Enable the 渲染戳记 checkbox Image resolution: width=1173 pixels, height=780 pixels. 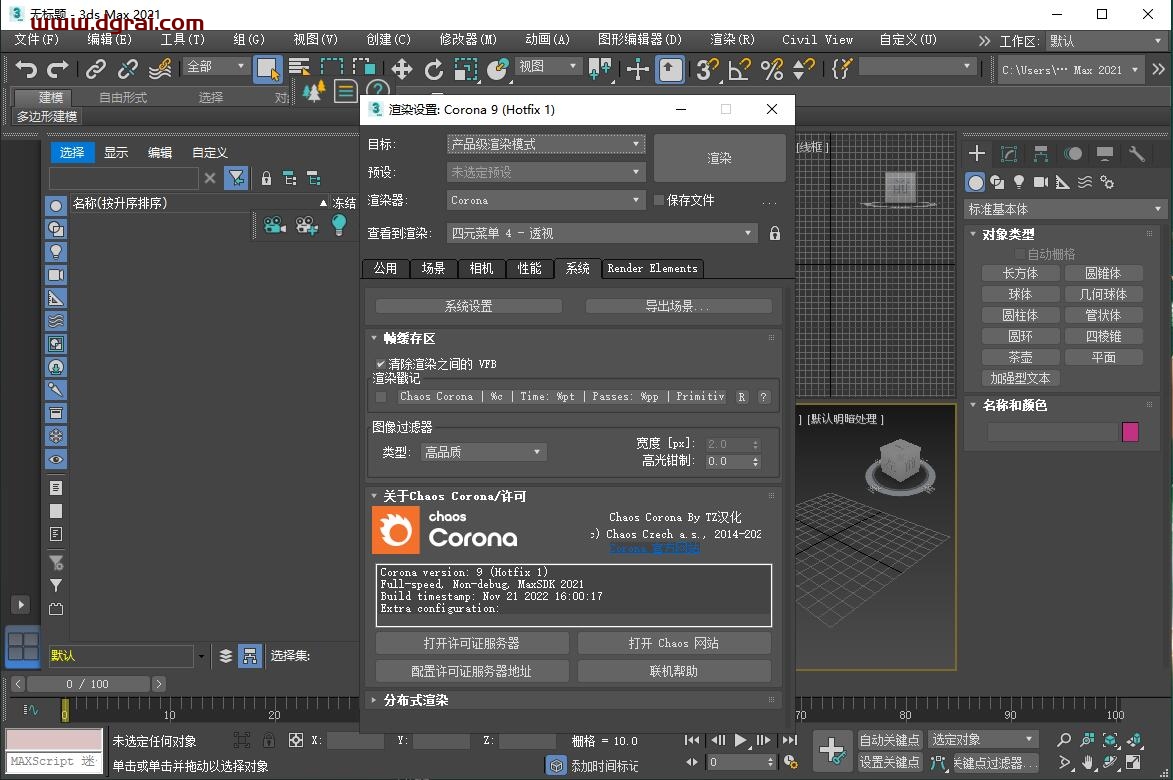(380, 397)
